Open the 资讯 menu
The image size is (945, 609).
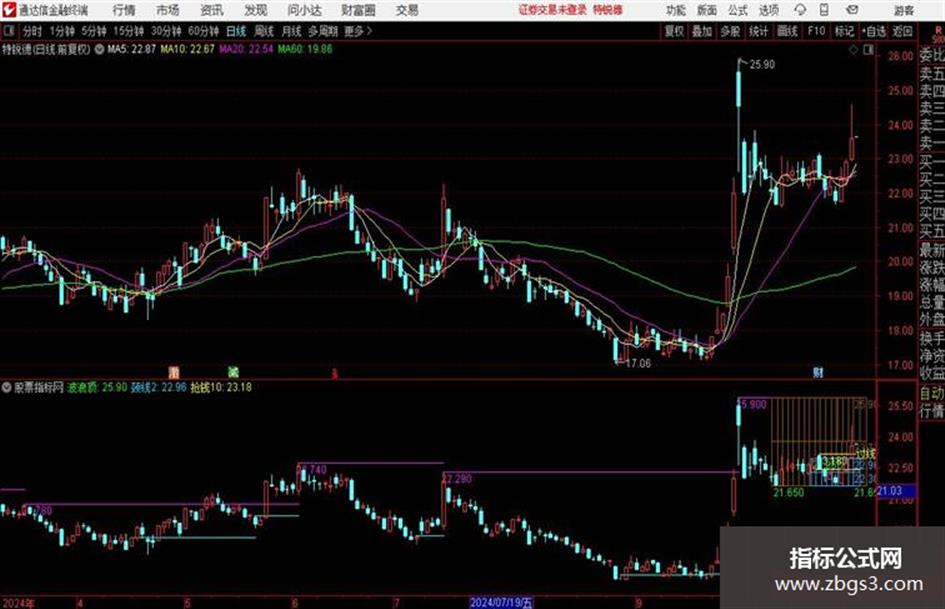pos(212,10)
